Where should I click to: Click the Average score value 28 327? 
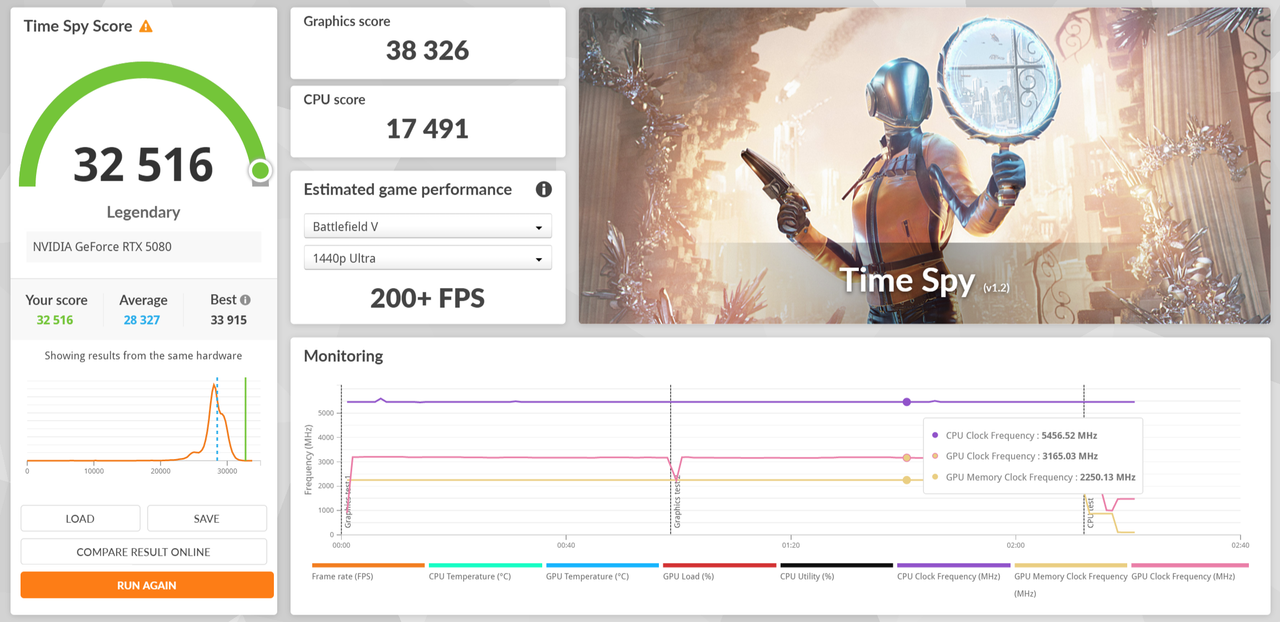[143, 320]
